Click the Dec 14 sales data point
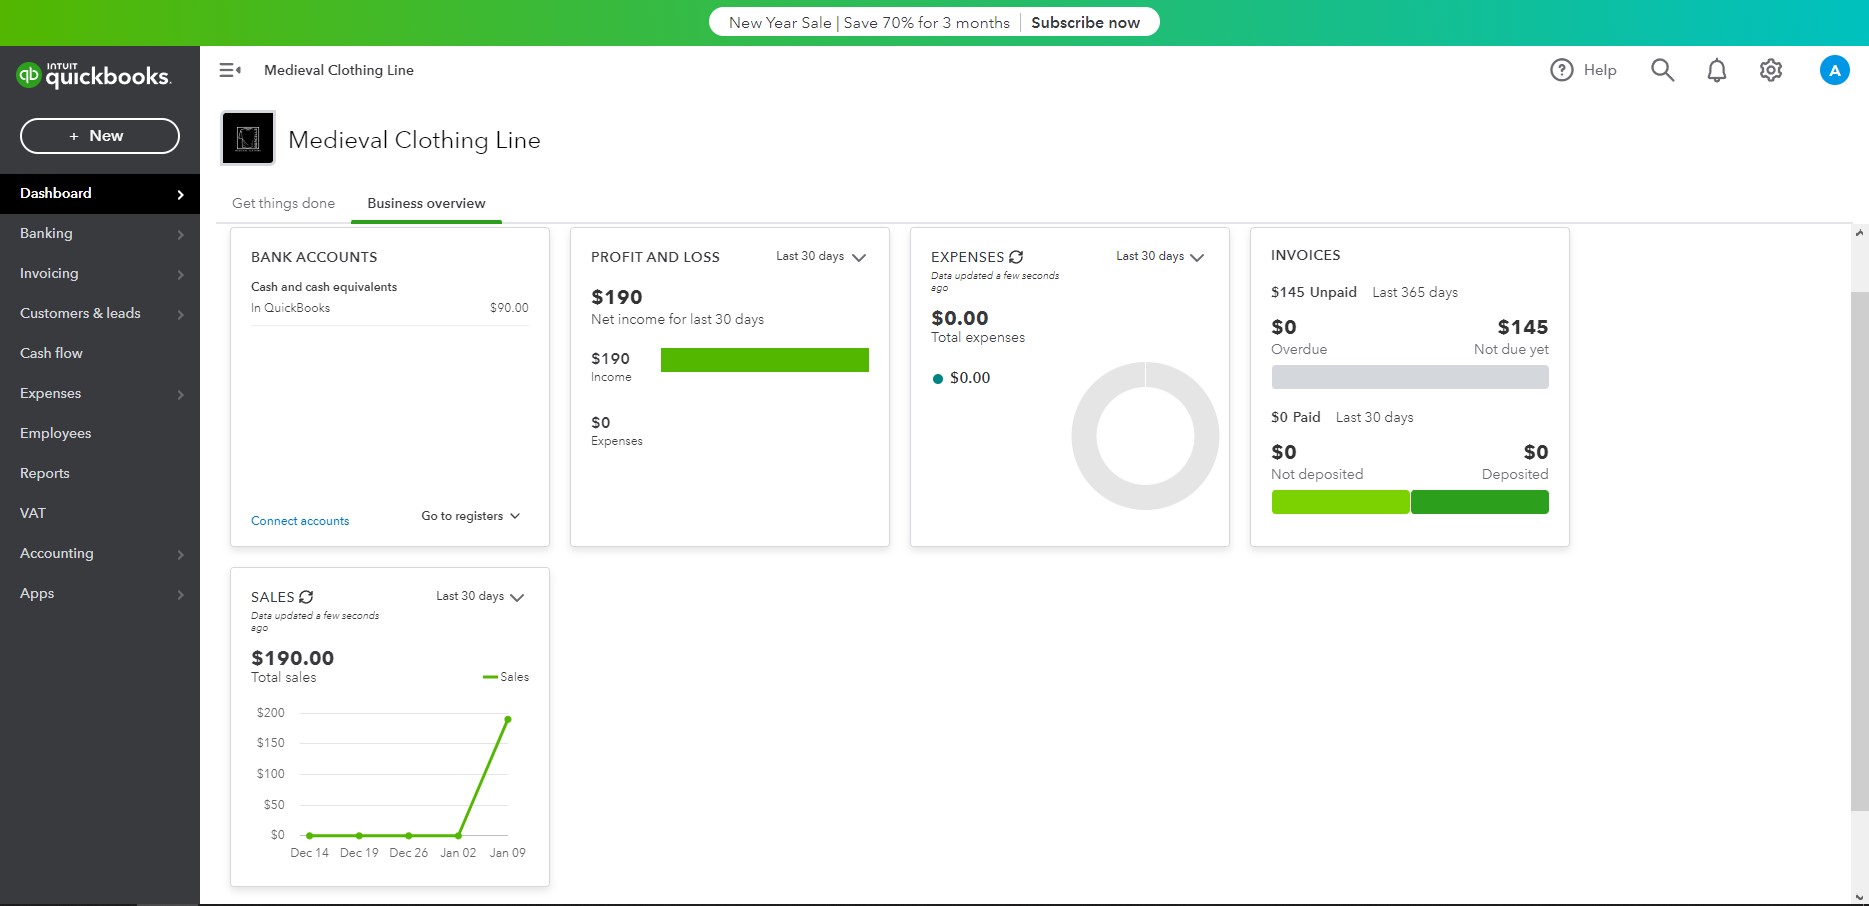The image size is (1869, 906). click(x=310, y=835)
